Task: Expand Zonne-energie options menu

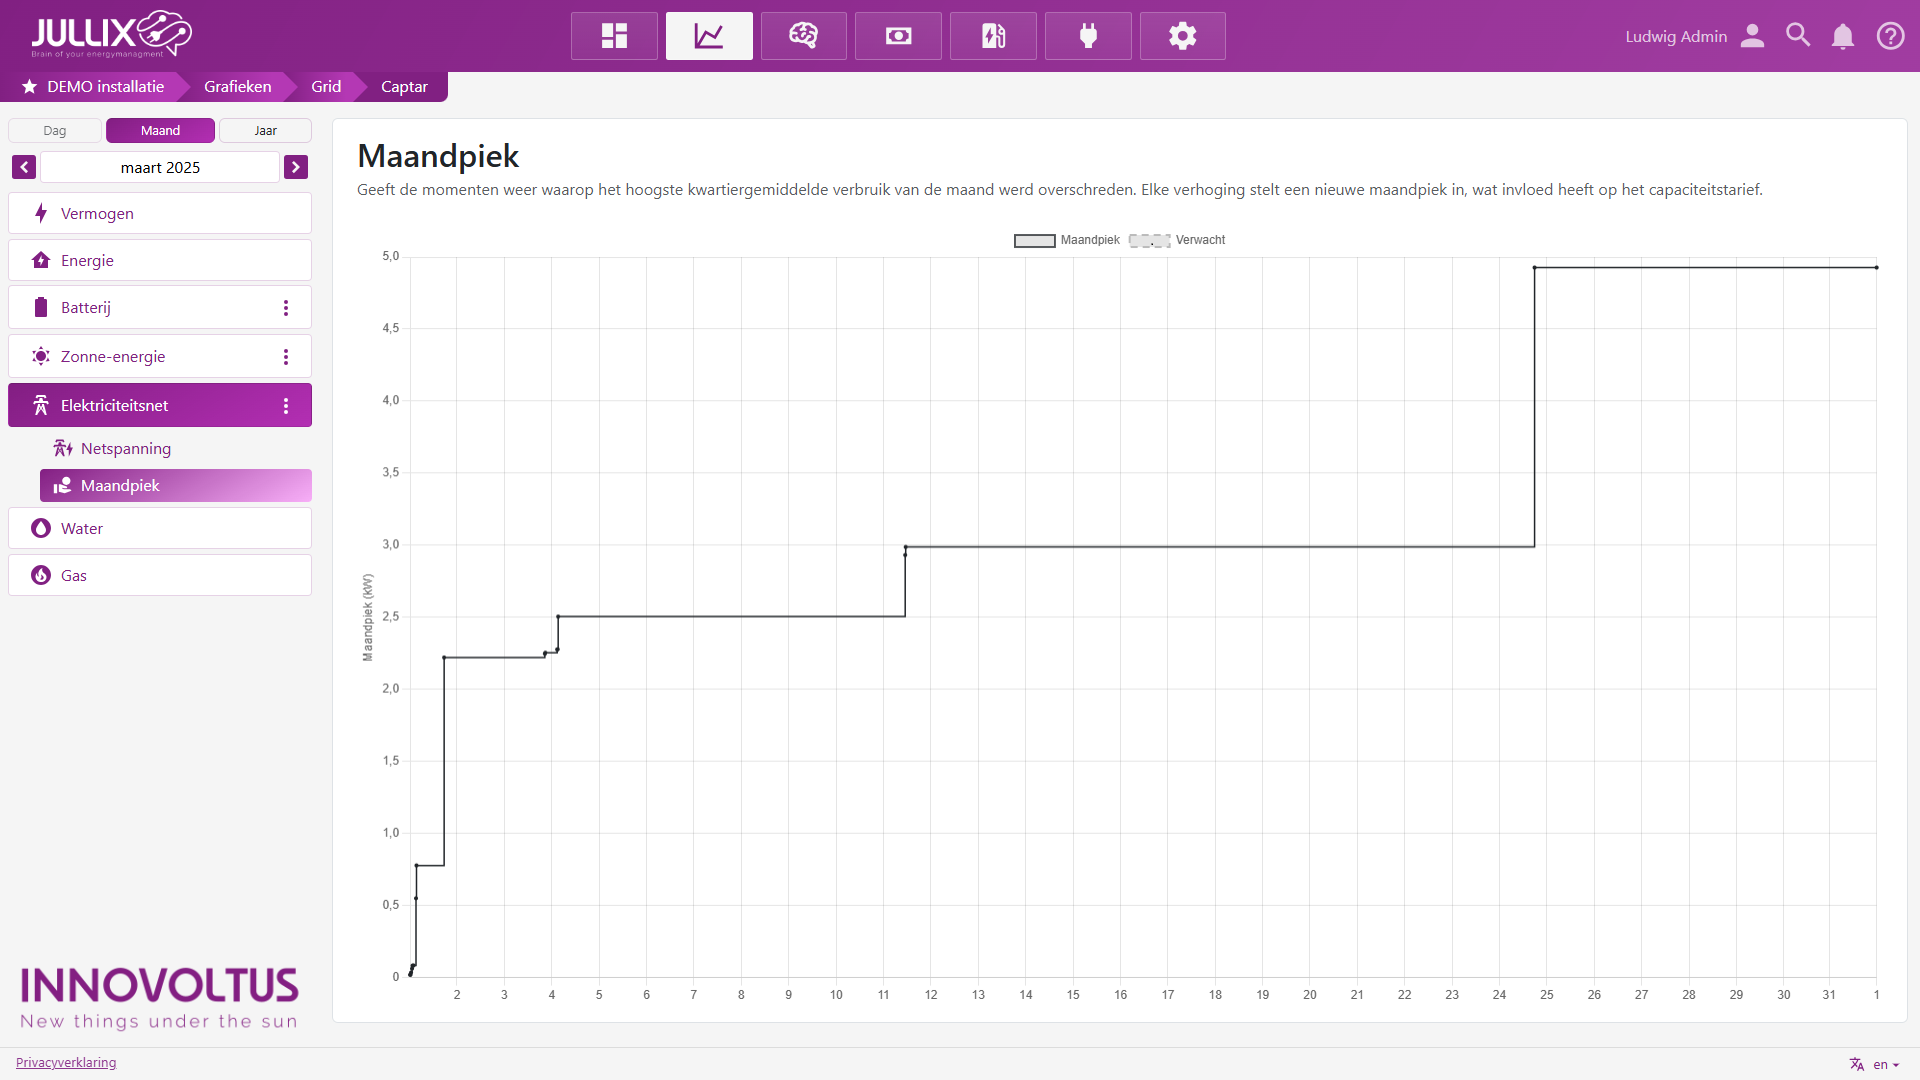Action: point(286,357)
